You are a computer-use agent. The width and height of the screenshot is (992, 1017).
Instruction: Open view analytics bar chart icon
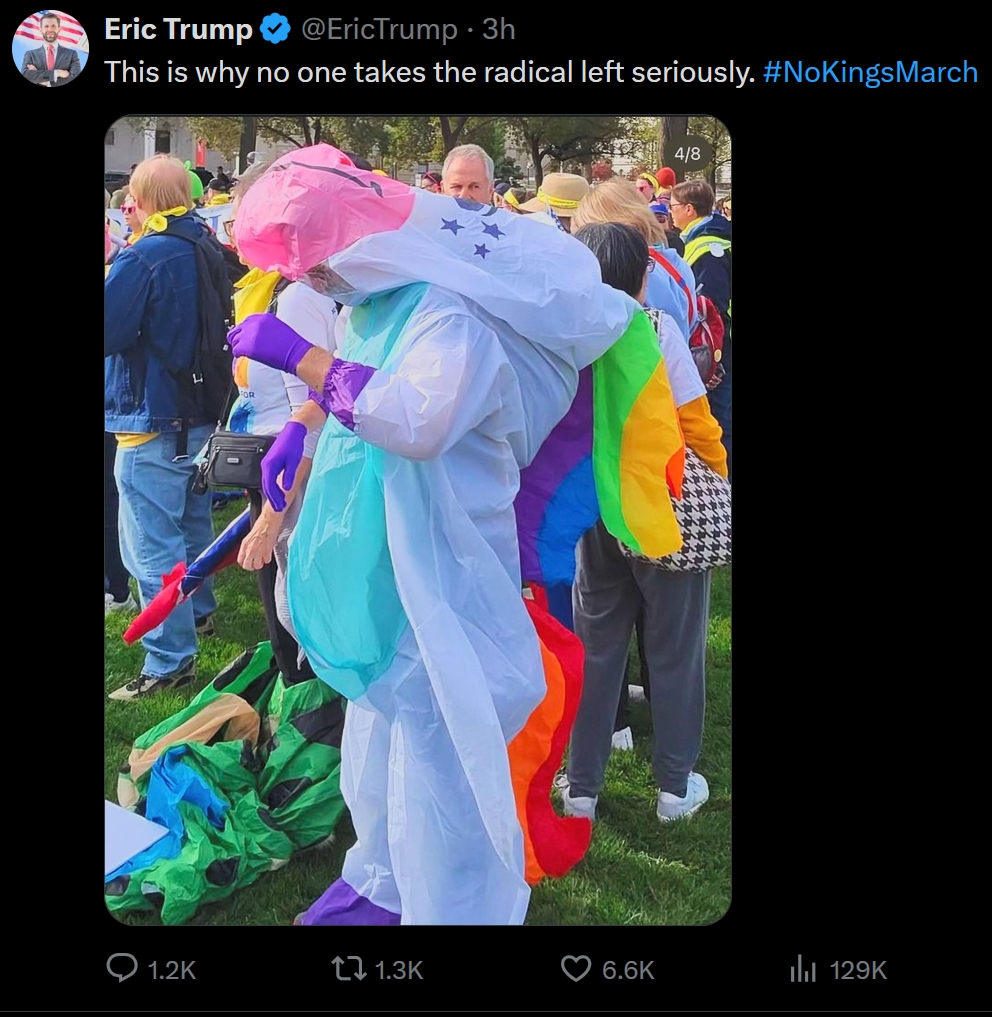click(x=803, y=968)
